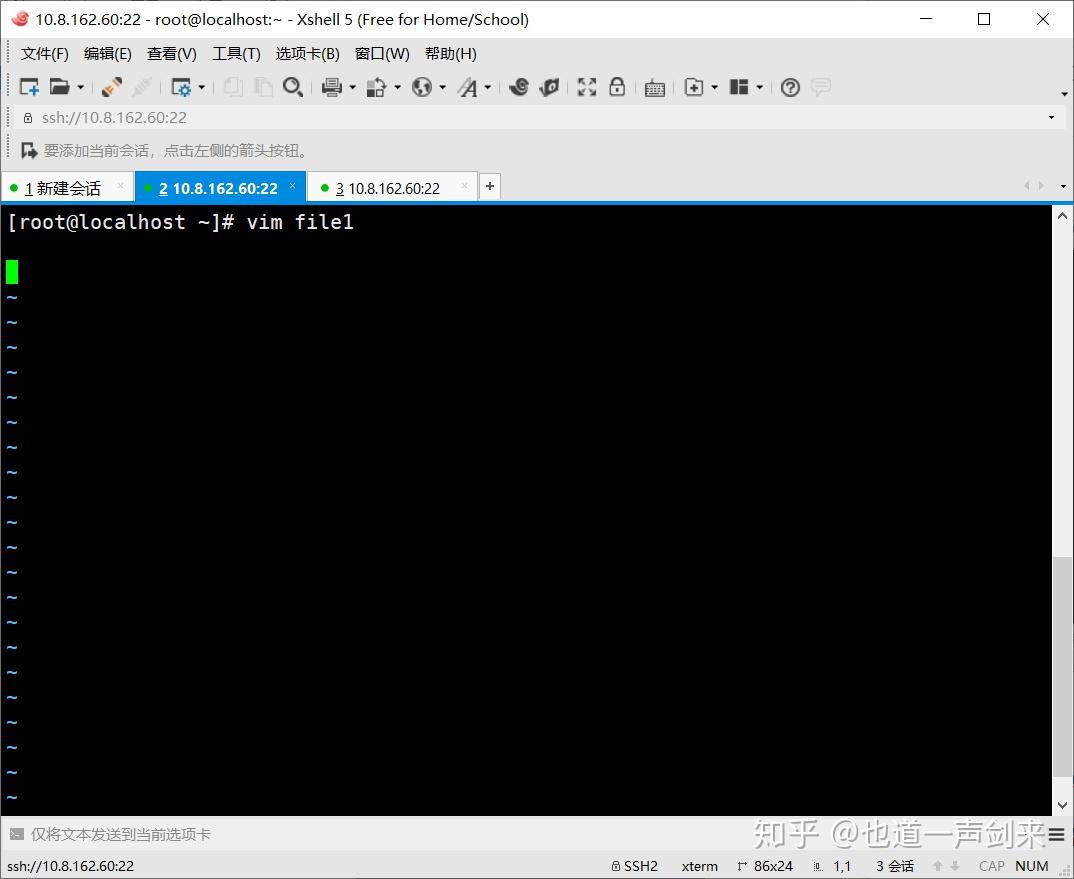1074x879 pixels.
Task: Click the tab arrangement layout icon
Action: click(739, 87)
